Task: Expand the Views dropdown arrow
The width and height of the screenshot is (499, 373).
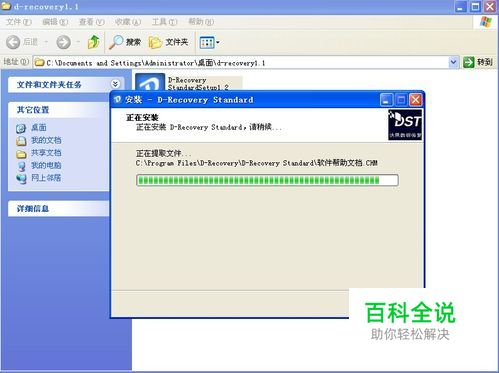Action: point(218,43)
